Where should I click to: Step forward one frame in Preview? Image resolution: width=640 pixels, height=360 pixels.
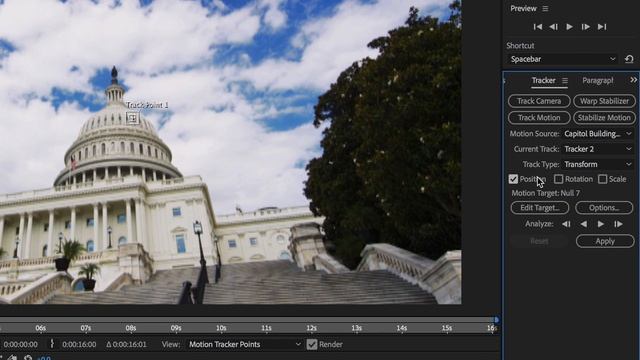pyautogui.click(x=586, y=27)
